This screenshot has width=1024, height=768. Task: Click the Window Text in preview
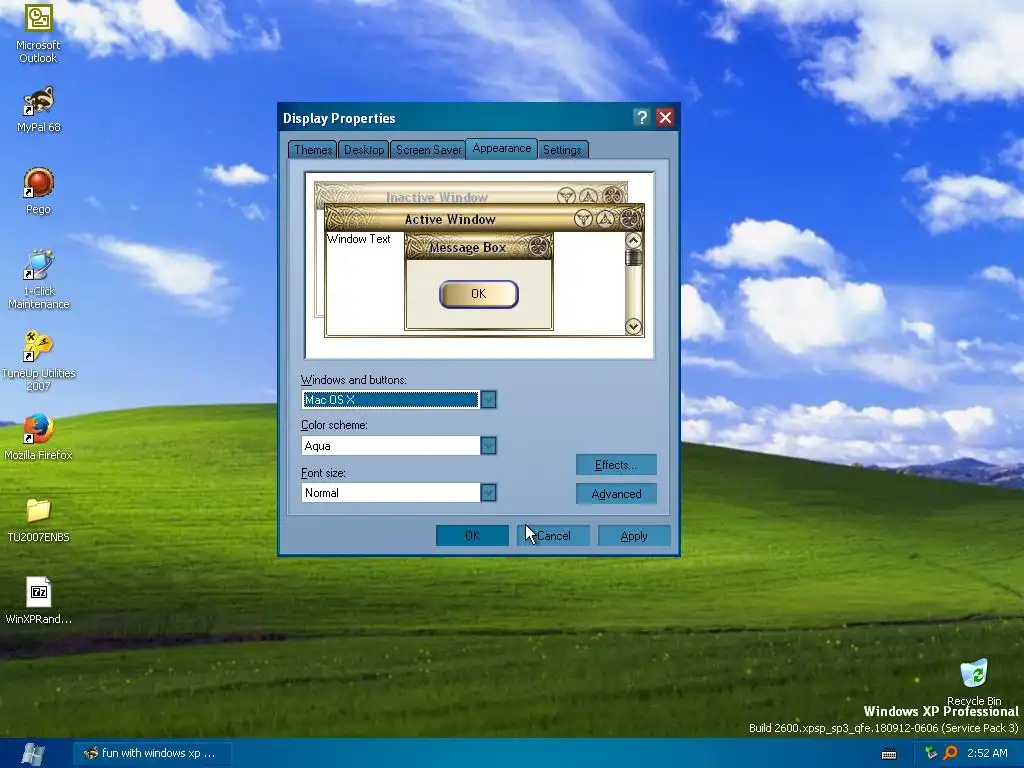(359, 239)
